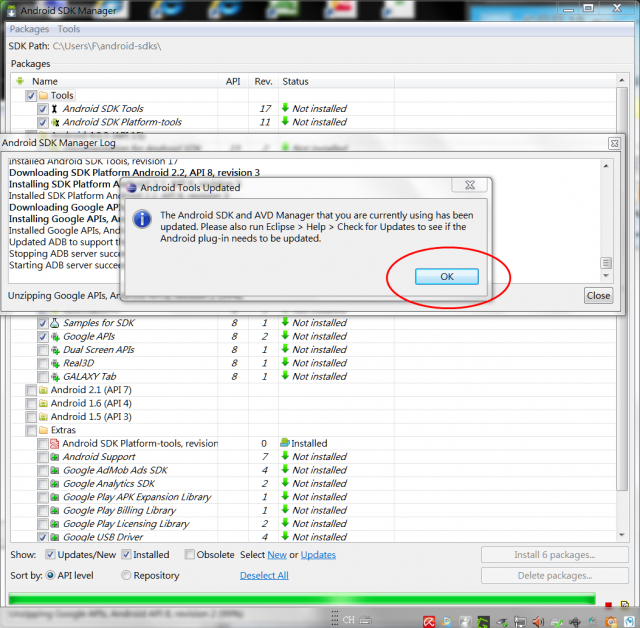This screenshot has height=628, width=640.
Task: Click the Extras folder icon
Action: click(x=43, y=430)
